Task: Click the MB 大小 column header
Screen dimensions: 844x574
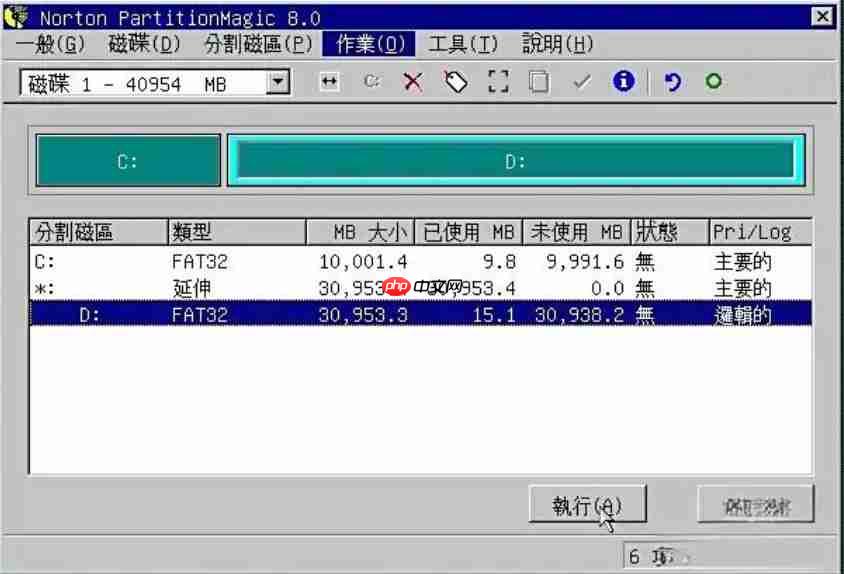Action: (360, 232)
